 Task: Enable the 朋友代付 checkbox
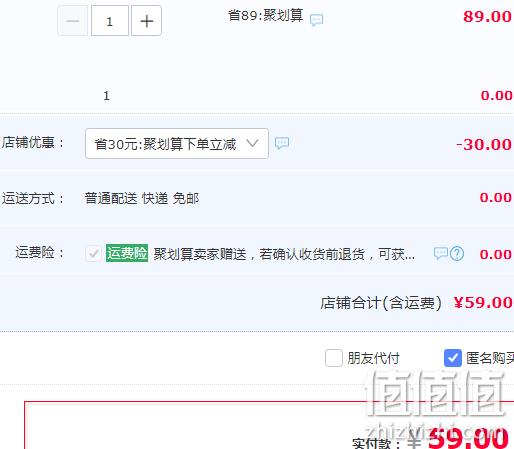pyautogui.click(x=334, y=358)
